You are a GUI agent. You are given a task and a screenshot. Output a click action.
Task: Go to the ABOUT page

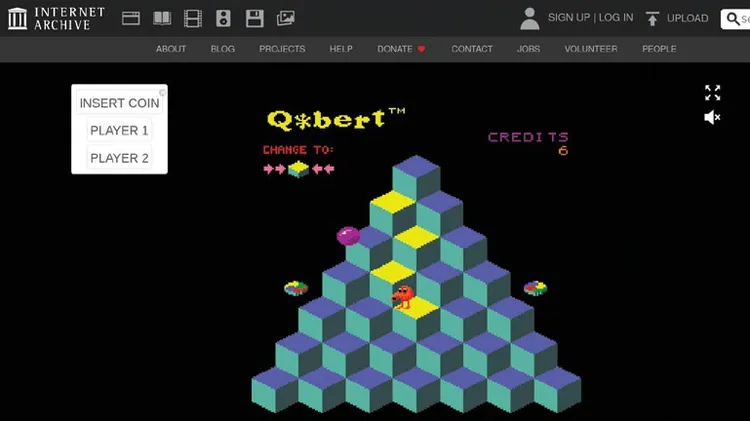point(171,49)
